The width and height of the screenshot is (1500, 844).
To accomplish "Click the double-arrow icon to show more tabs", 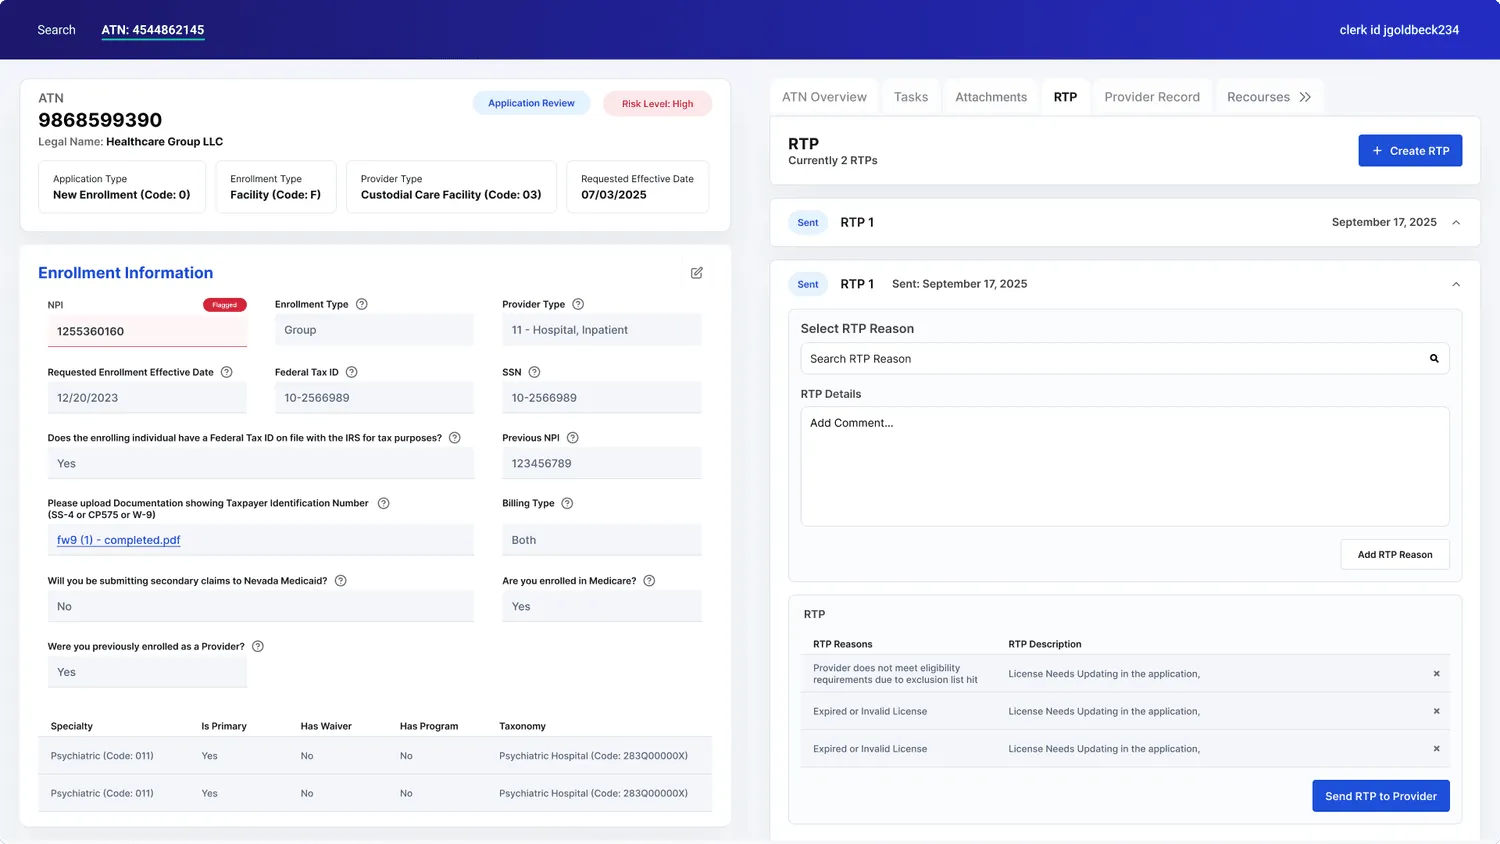I will click(x=1305, y=97).
